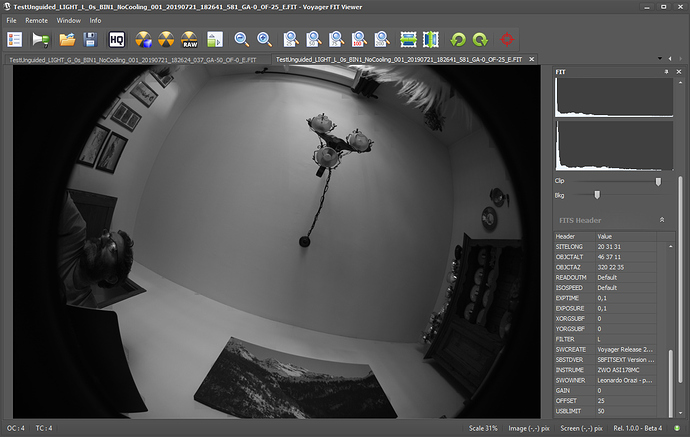Click the stretch icon with blue globe
The height and width of the screenshot is (437, 690).
(x=143, y=40)
